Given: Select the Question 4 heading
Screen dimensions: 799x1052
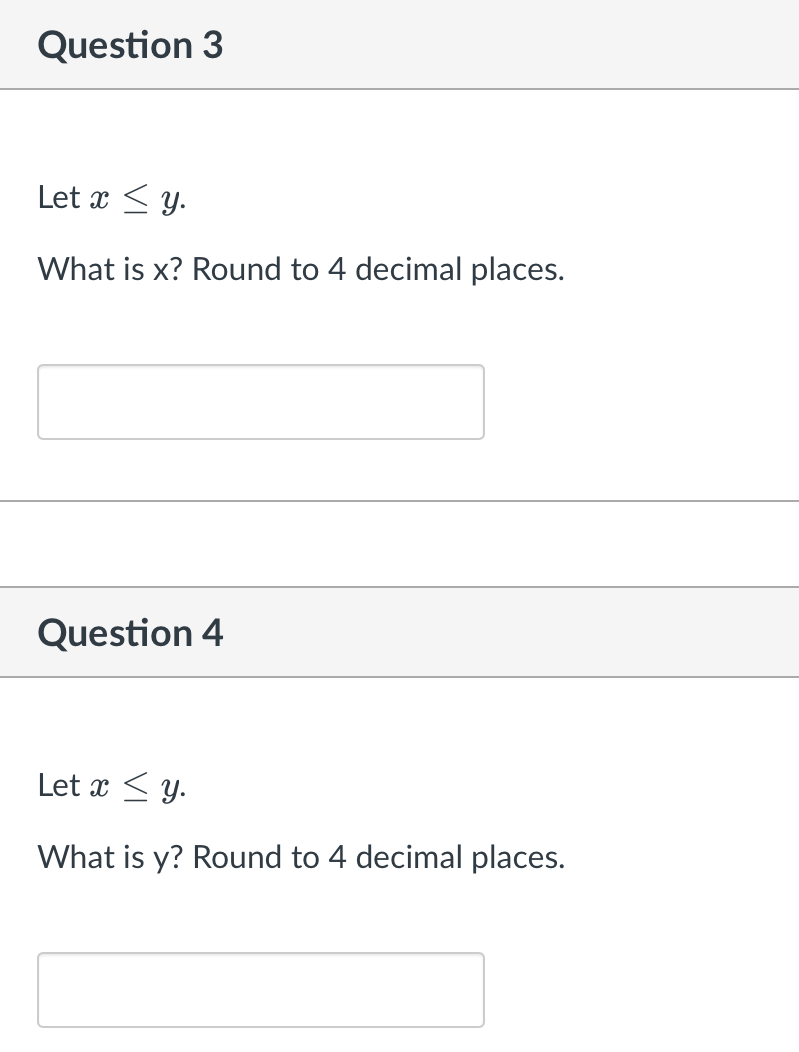Looking at the screenshot, I should (x=129, y=632).
